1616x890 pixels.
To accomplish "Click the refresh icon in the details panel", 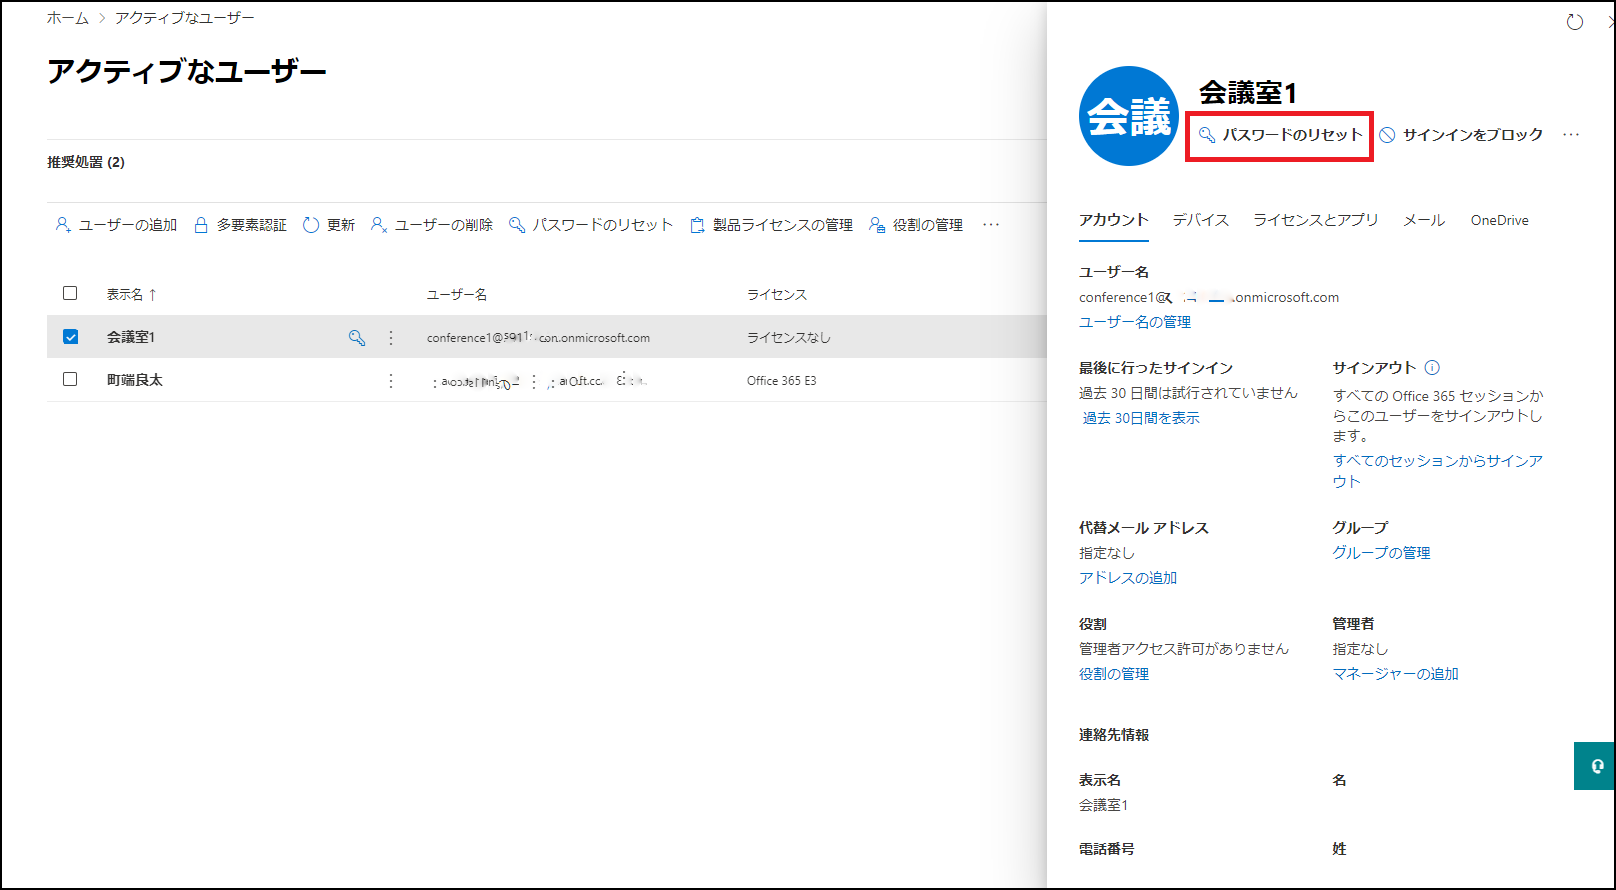I will [x=1574, y=22].
